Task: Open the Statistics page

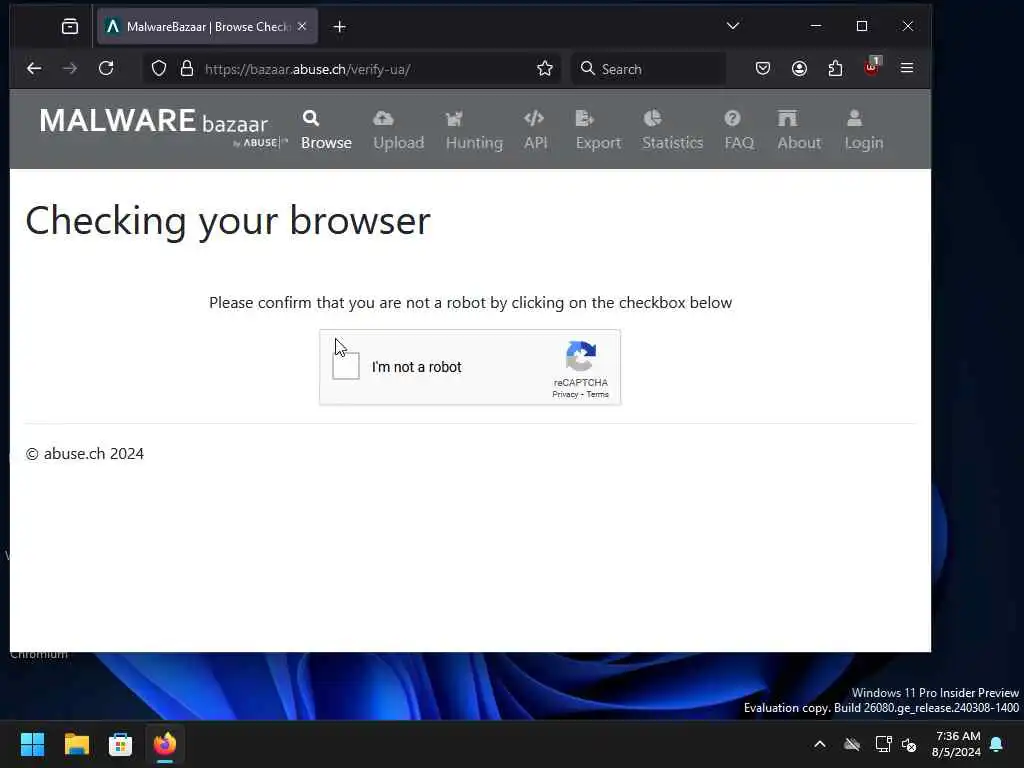Action: tap(672, 131)
